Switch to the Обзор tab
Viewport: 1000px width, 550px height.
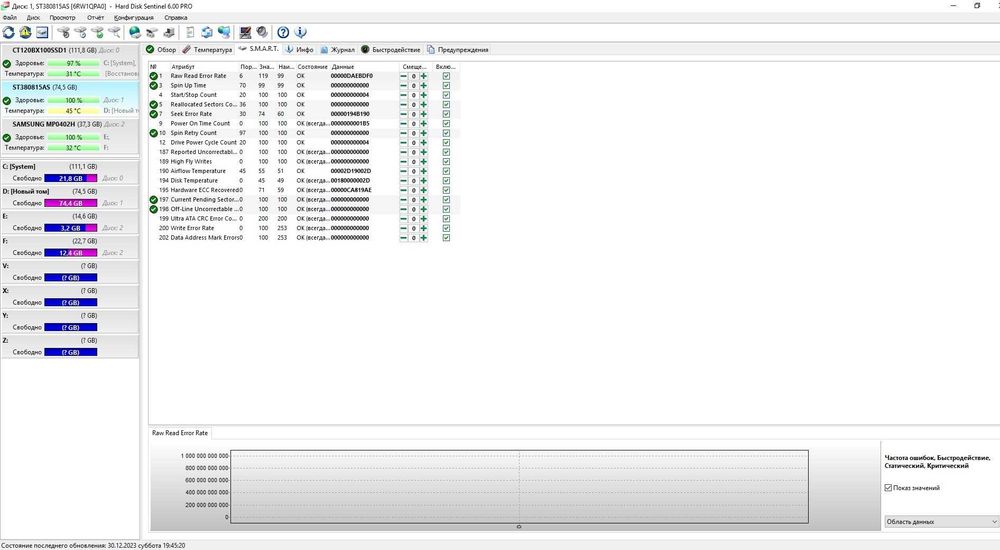coord(161,50)
